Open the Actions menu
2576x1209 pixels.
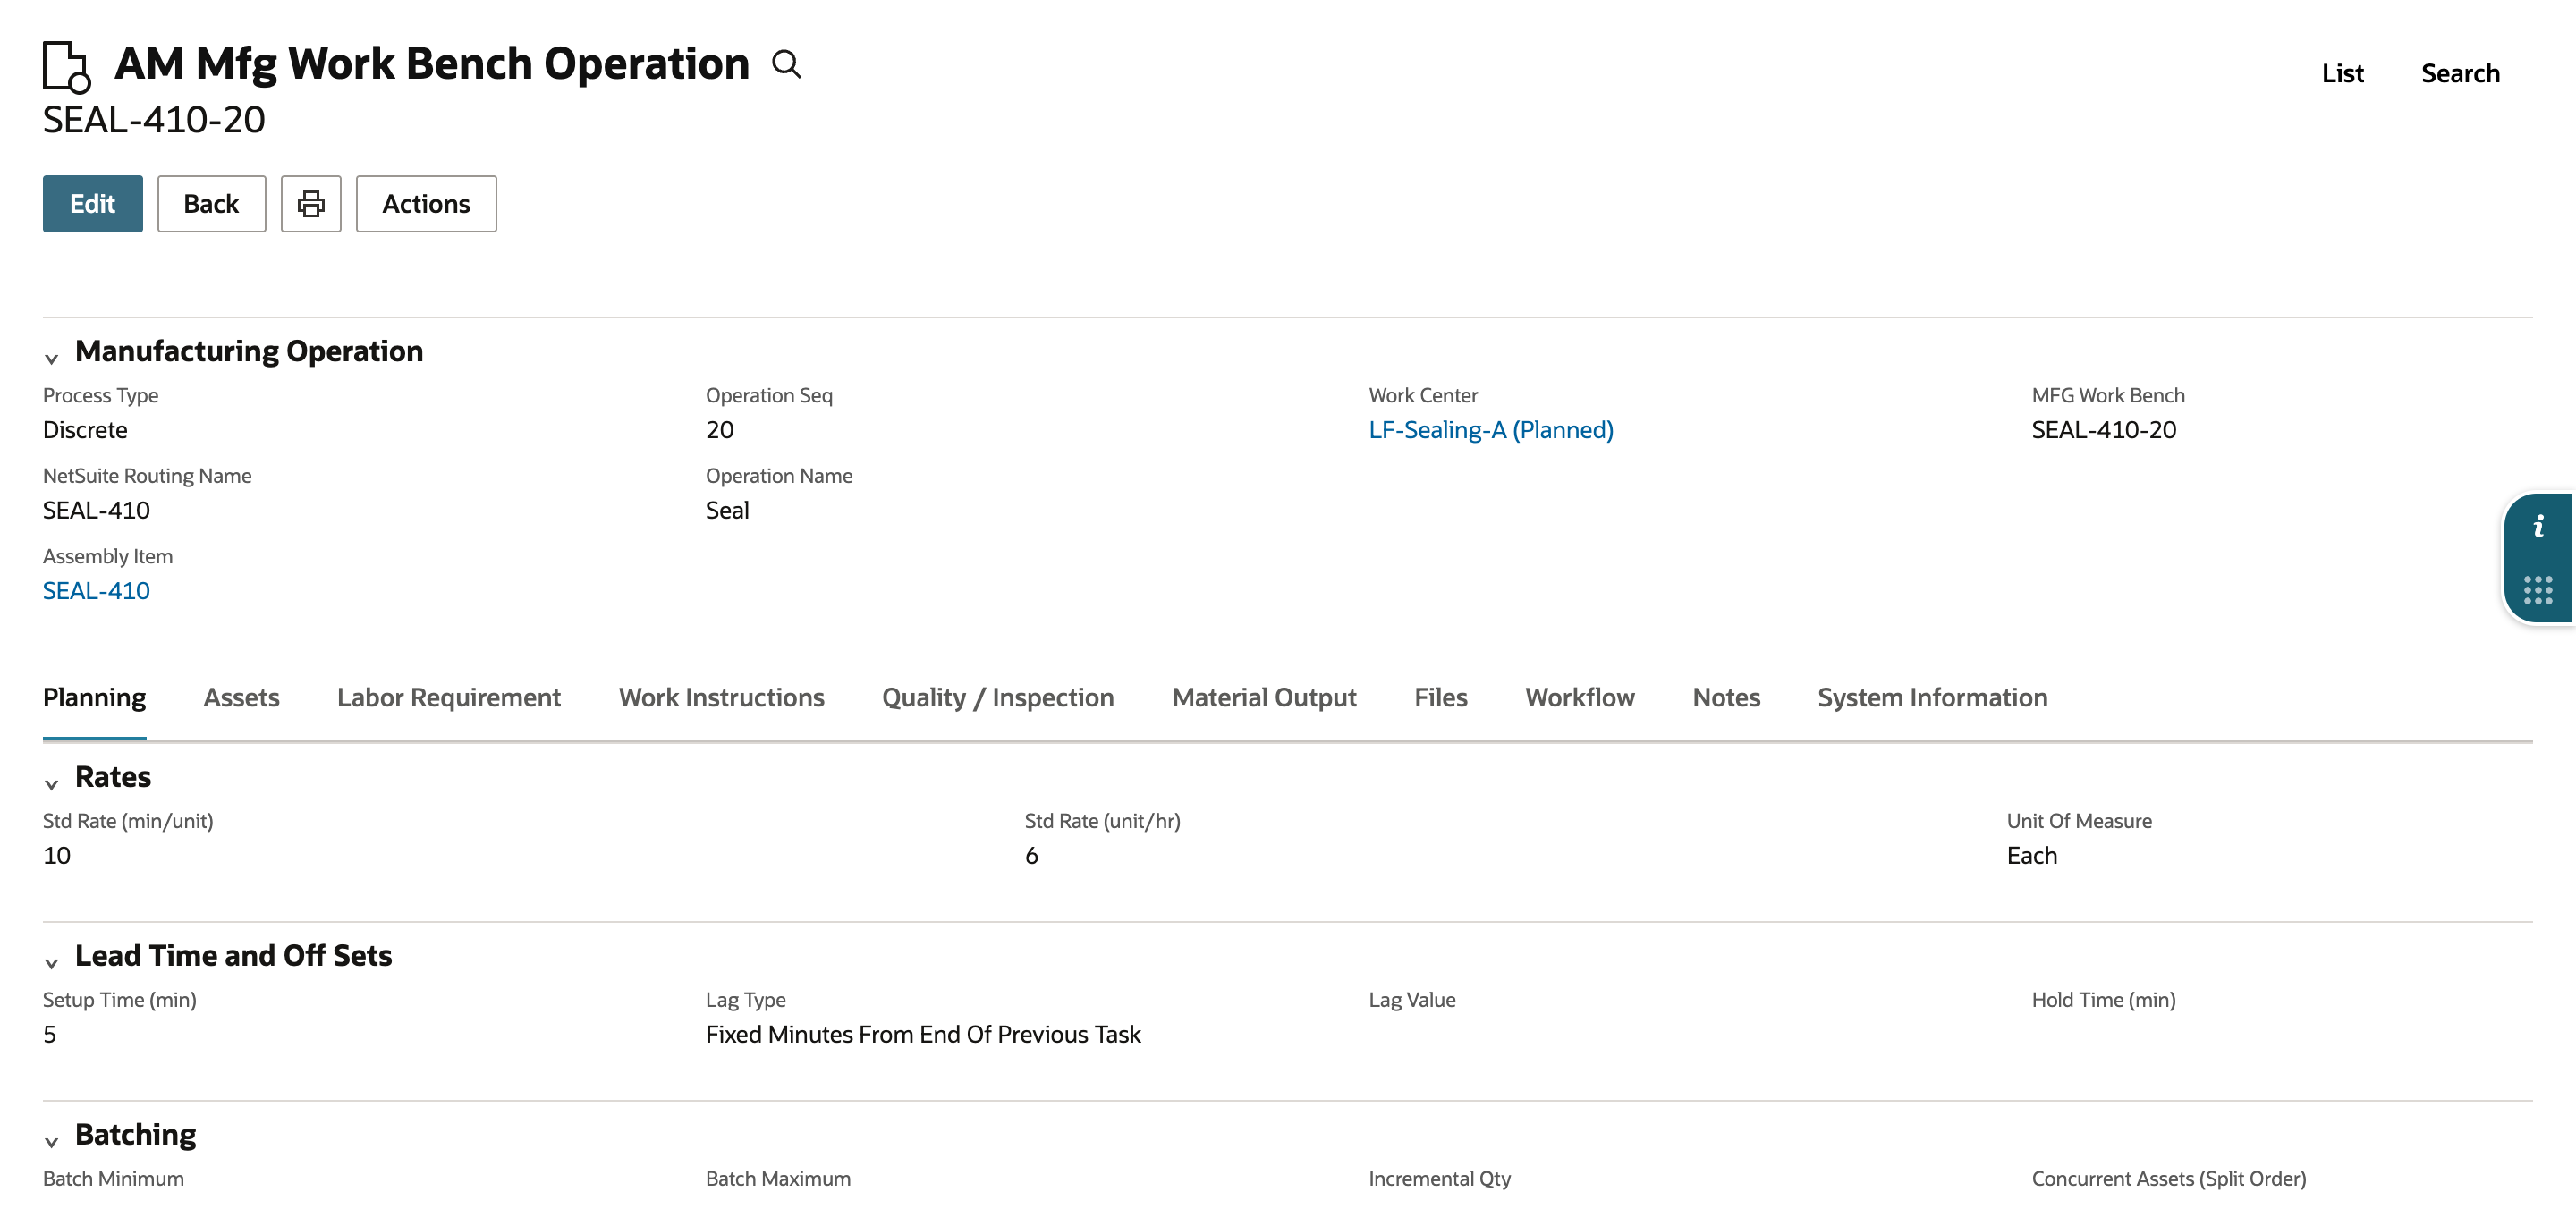pyautogui.click(x=426, y=204)
